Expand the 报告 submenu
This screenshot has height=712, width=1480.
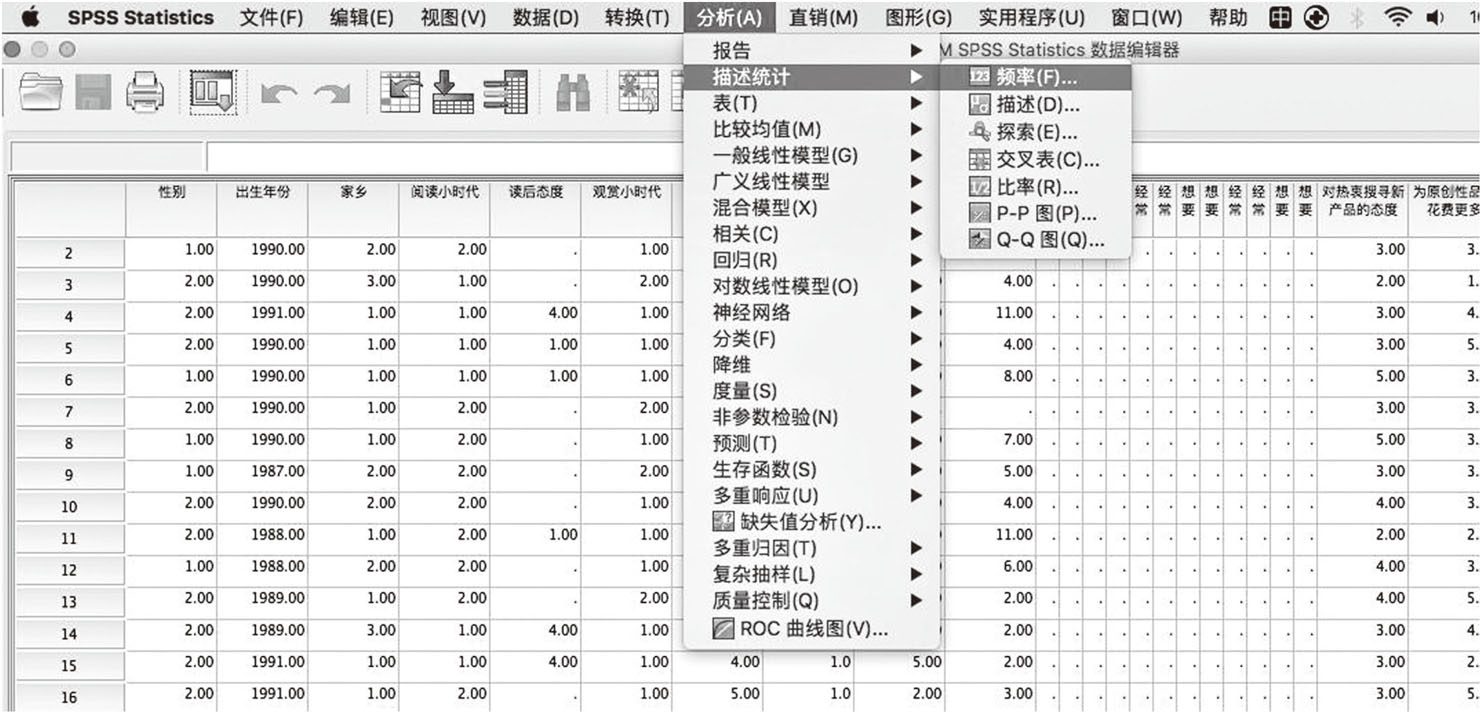pyautogui.click(x=811, y=50)
